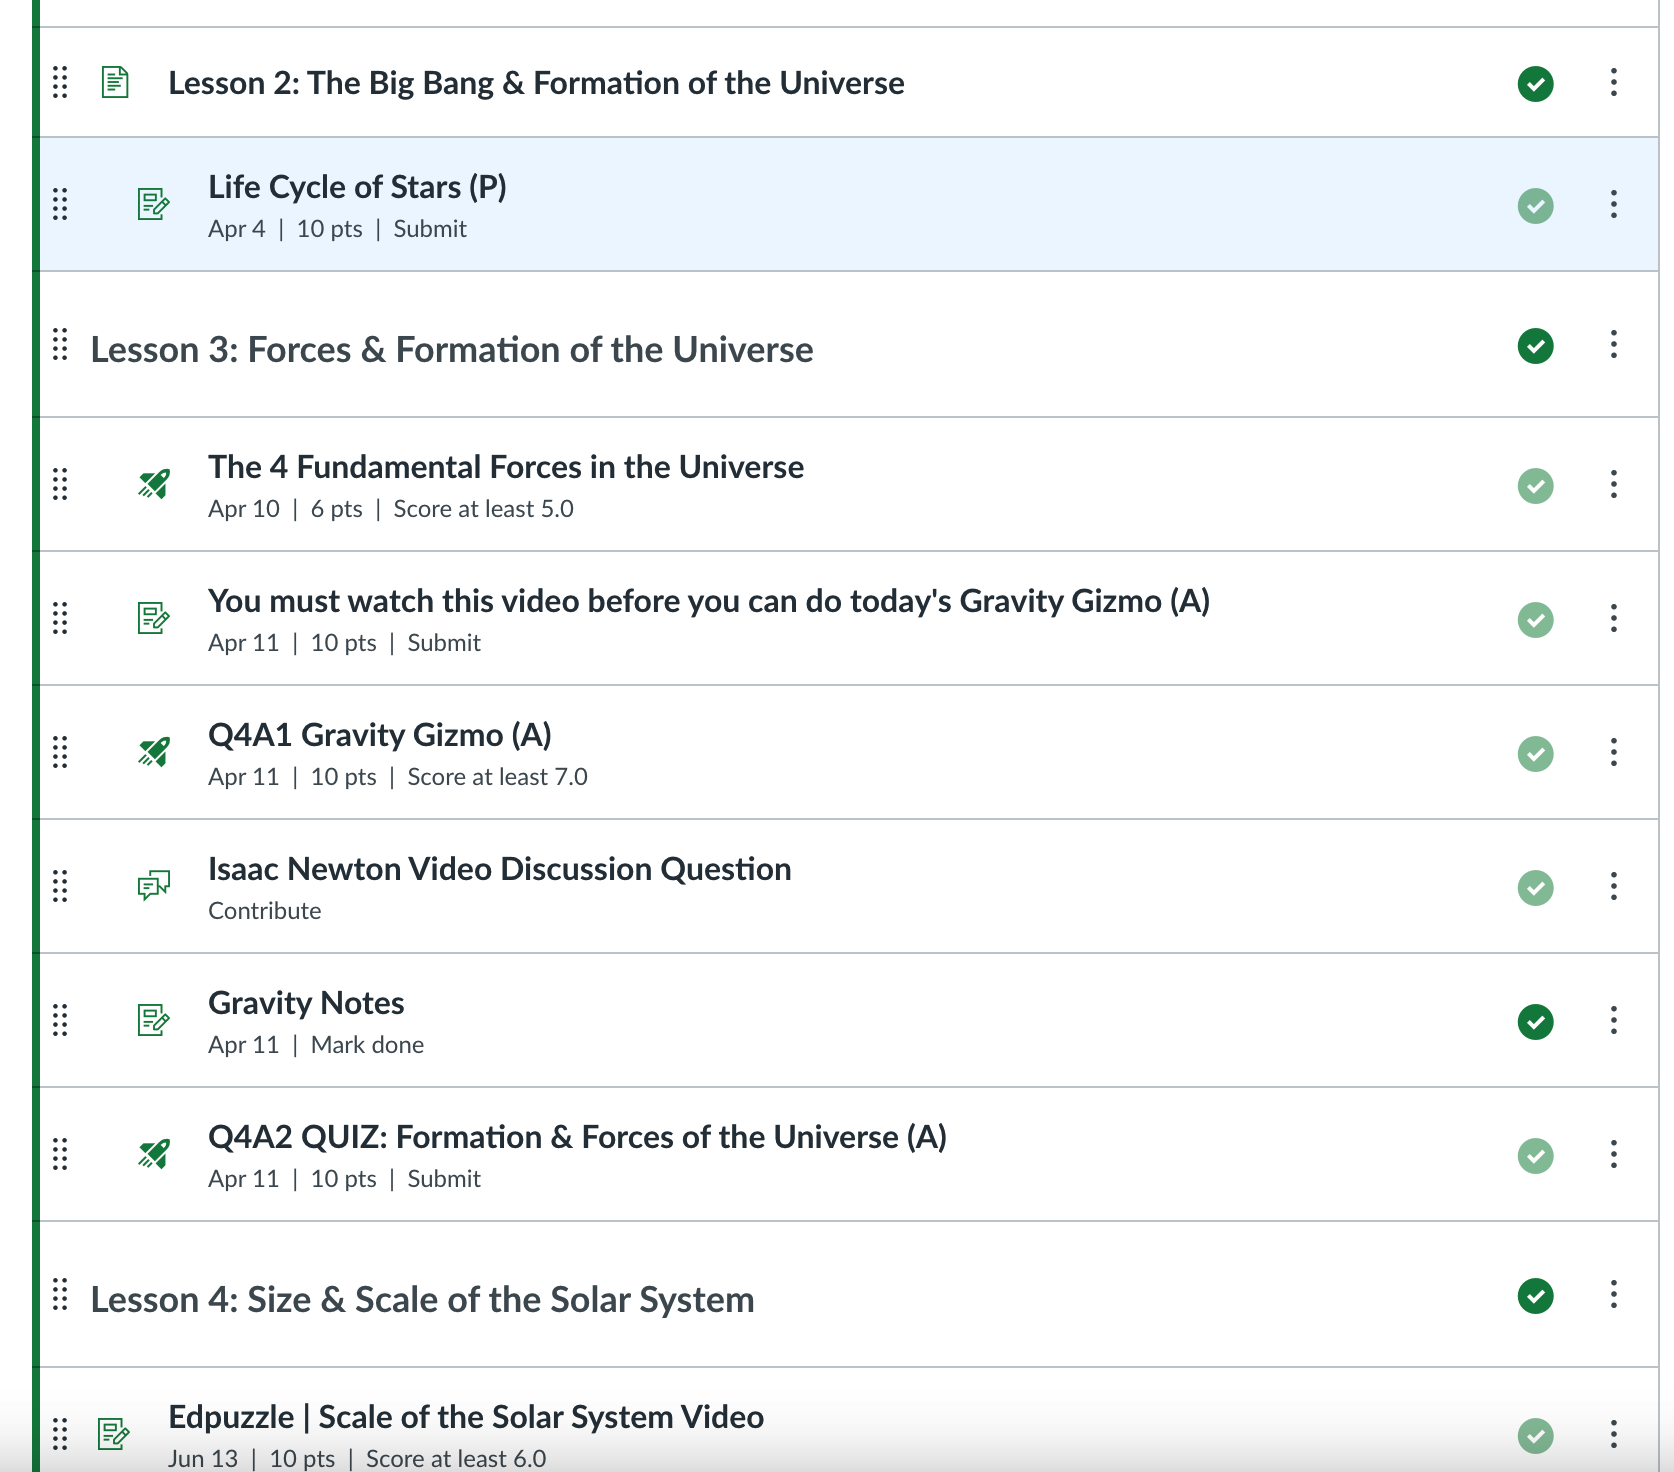The height and width of the screenshot is (1472, 1674).
Task: Click the drag handle on Isaac Newton Video Discussion row
Action: click(x=60, y=886)
